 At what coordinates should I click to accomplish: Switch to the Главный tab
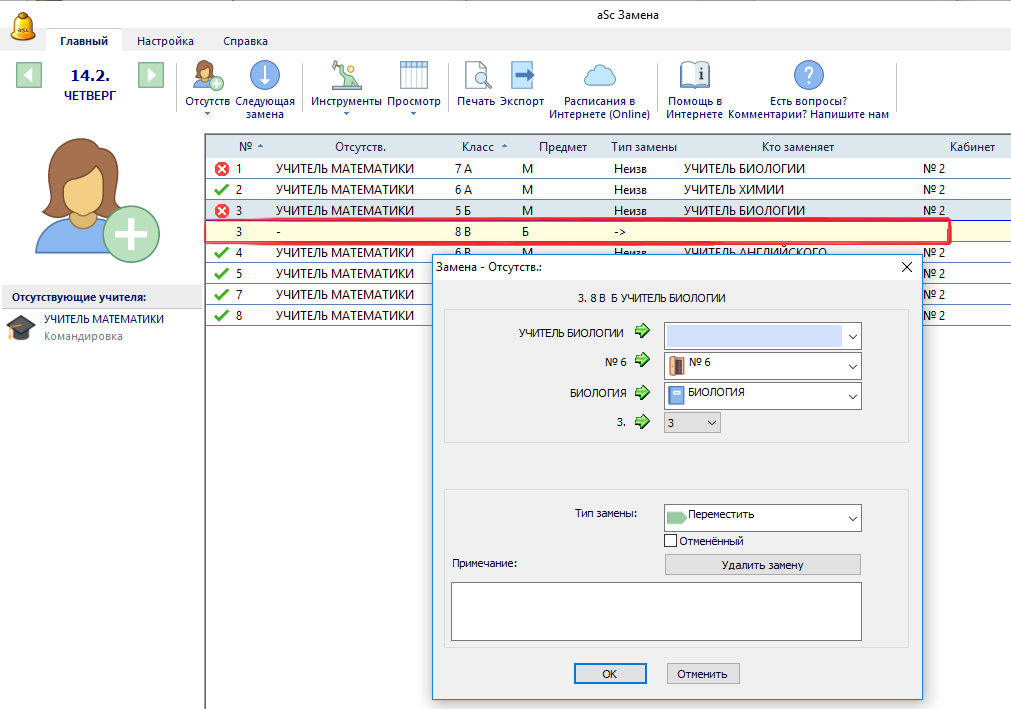tap(84, 41)
